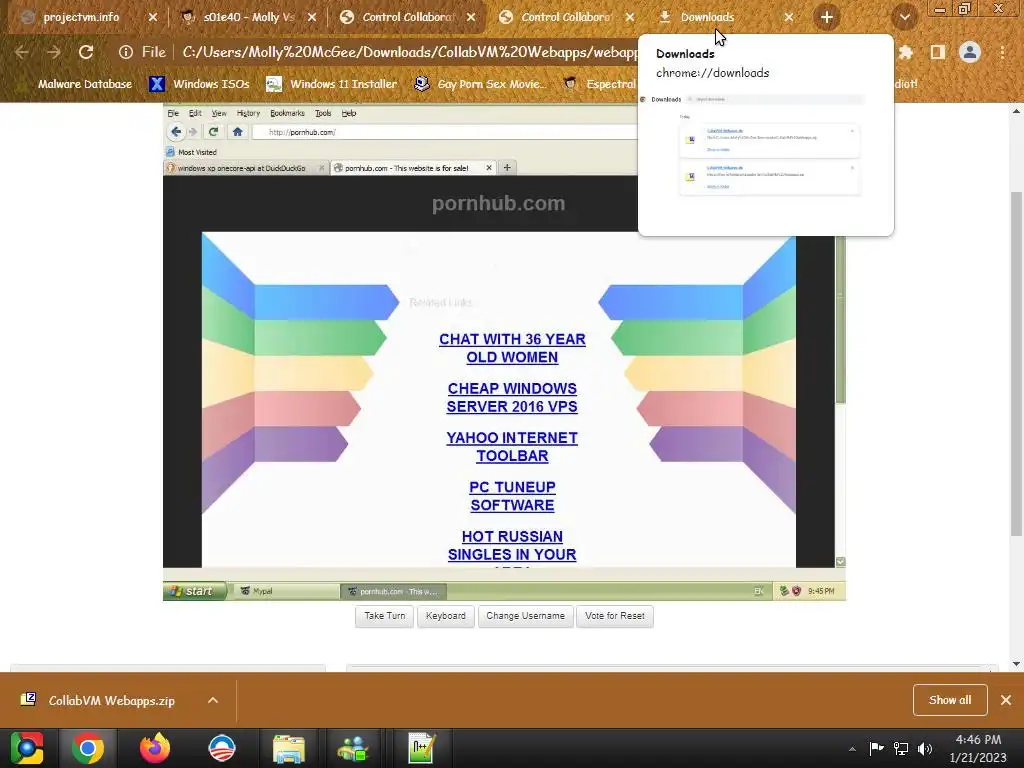Image resolution: width=1024 pixels, height=768 pixels.
Task: Click PC Tuneup Software link
Action: tap(512, 496)
